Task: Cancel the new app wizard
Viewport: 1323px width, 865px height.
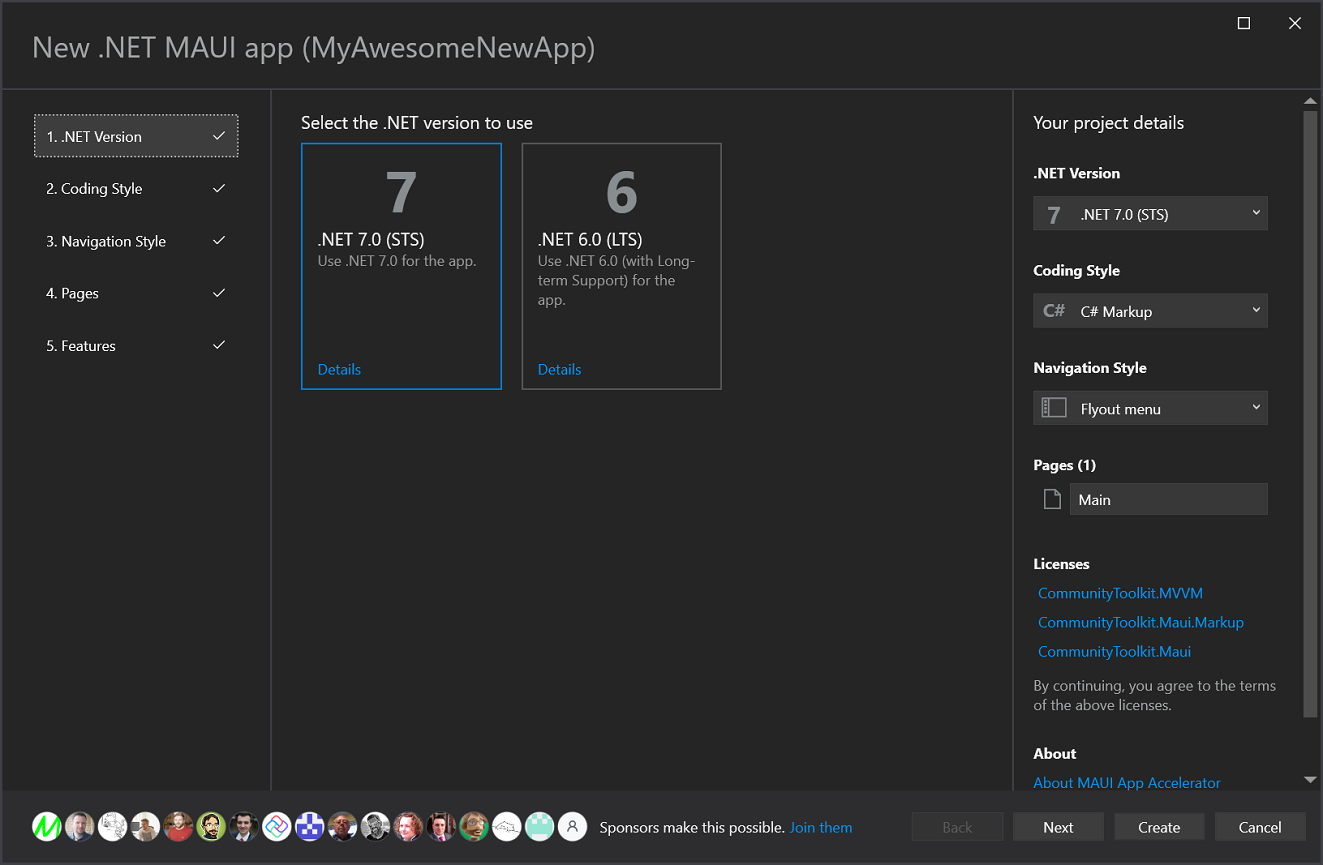Action: click(1260, 827)
